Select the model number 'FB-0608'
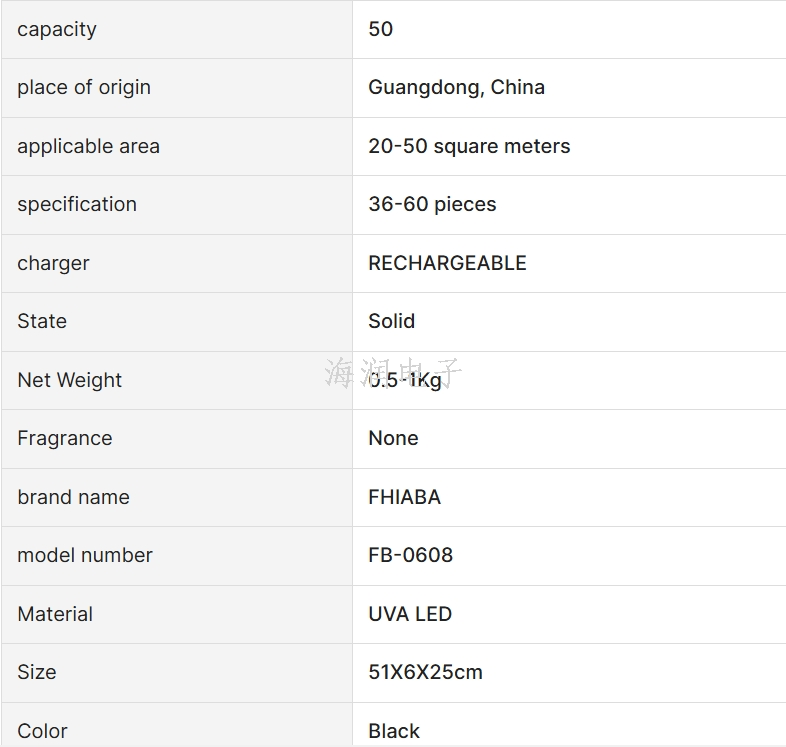This screenshot has width=786, height=747. click(410, 555)
